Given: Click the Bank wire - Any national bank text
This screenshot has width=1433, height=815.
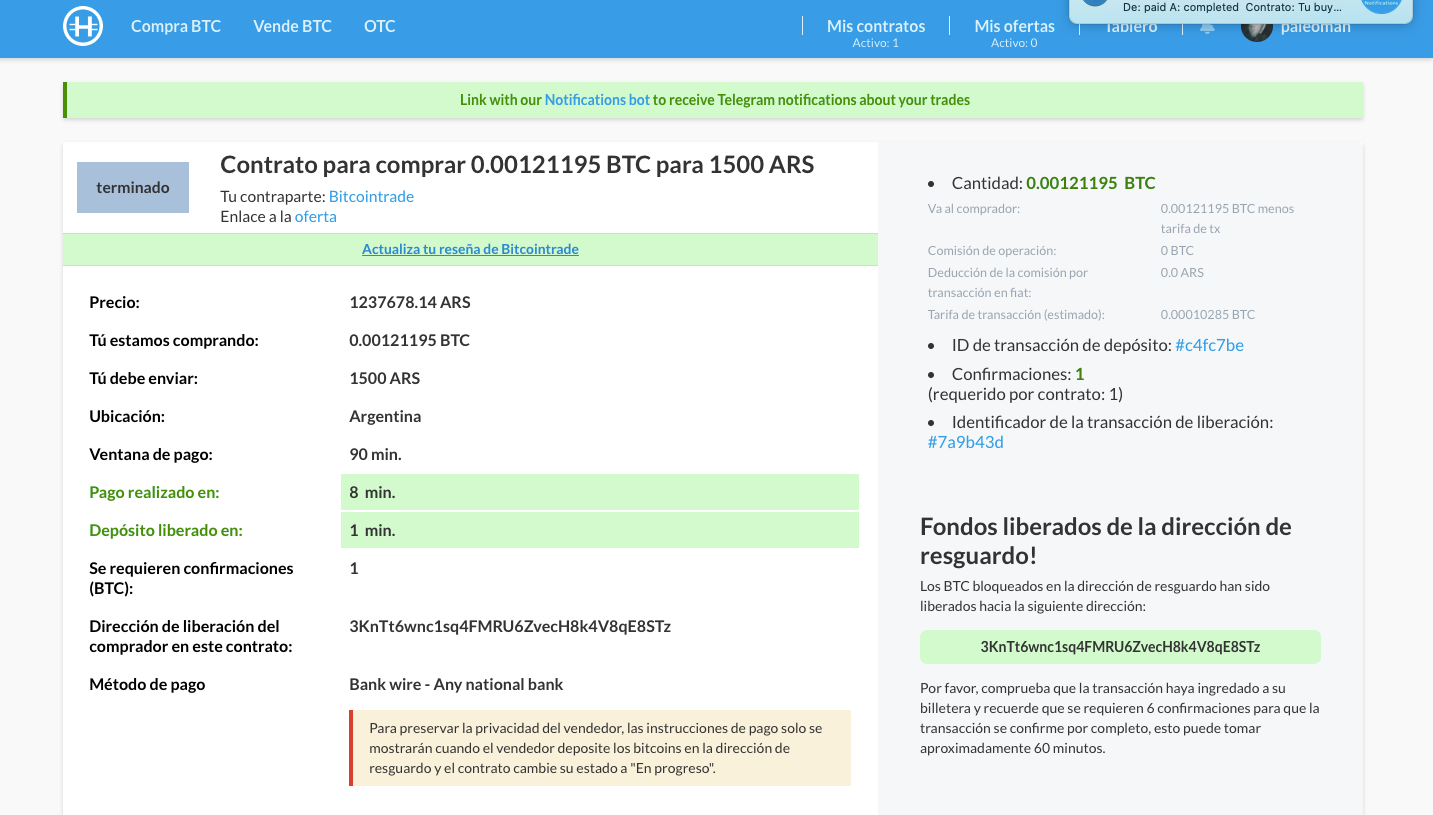Looking at the screenshot, I should pos(456,684).
